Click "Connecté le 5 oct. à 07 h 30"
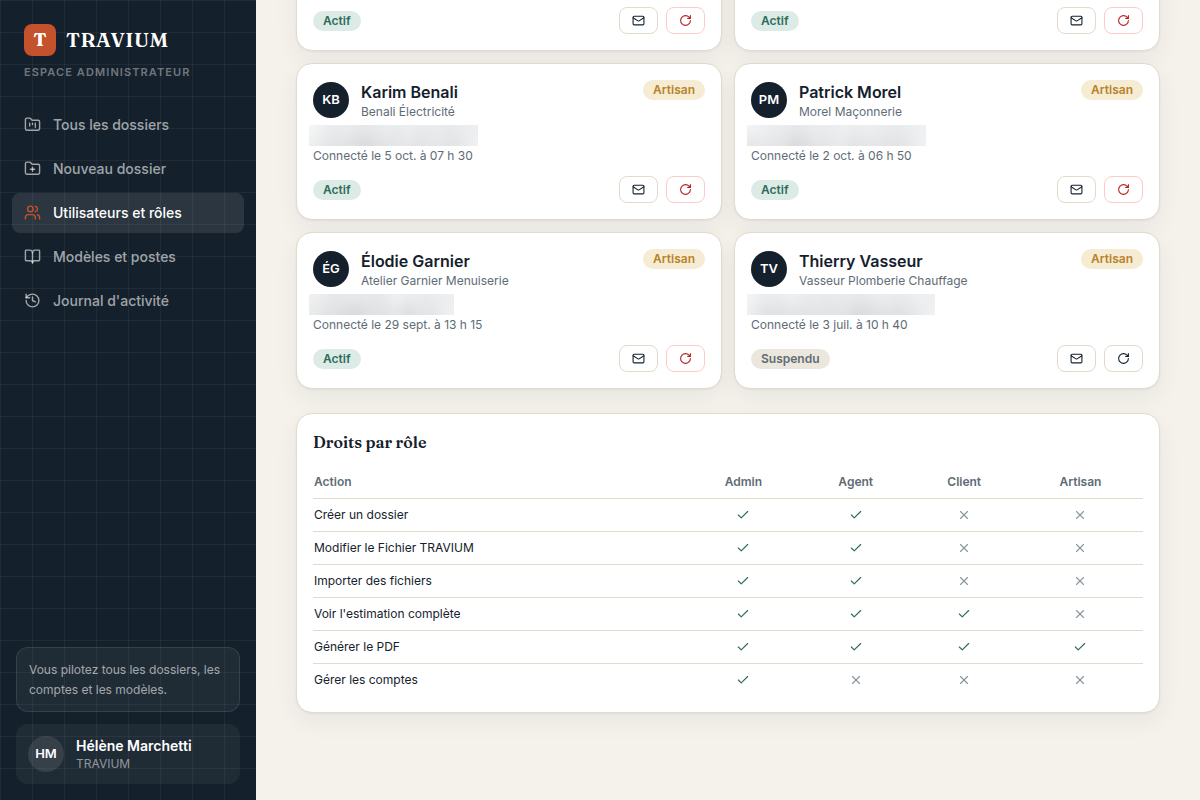Image resolution: width=1200 pixels, height=800 pixels. click(393, 156)
